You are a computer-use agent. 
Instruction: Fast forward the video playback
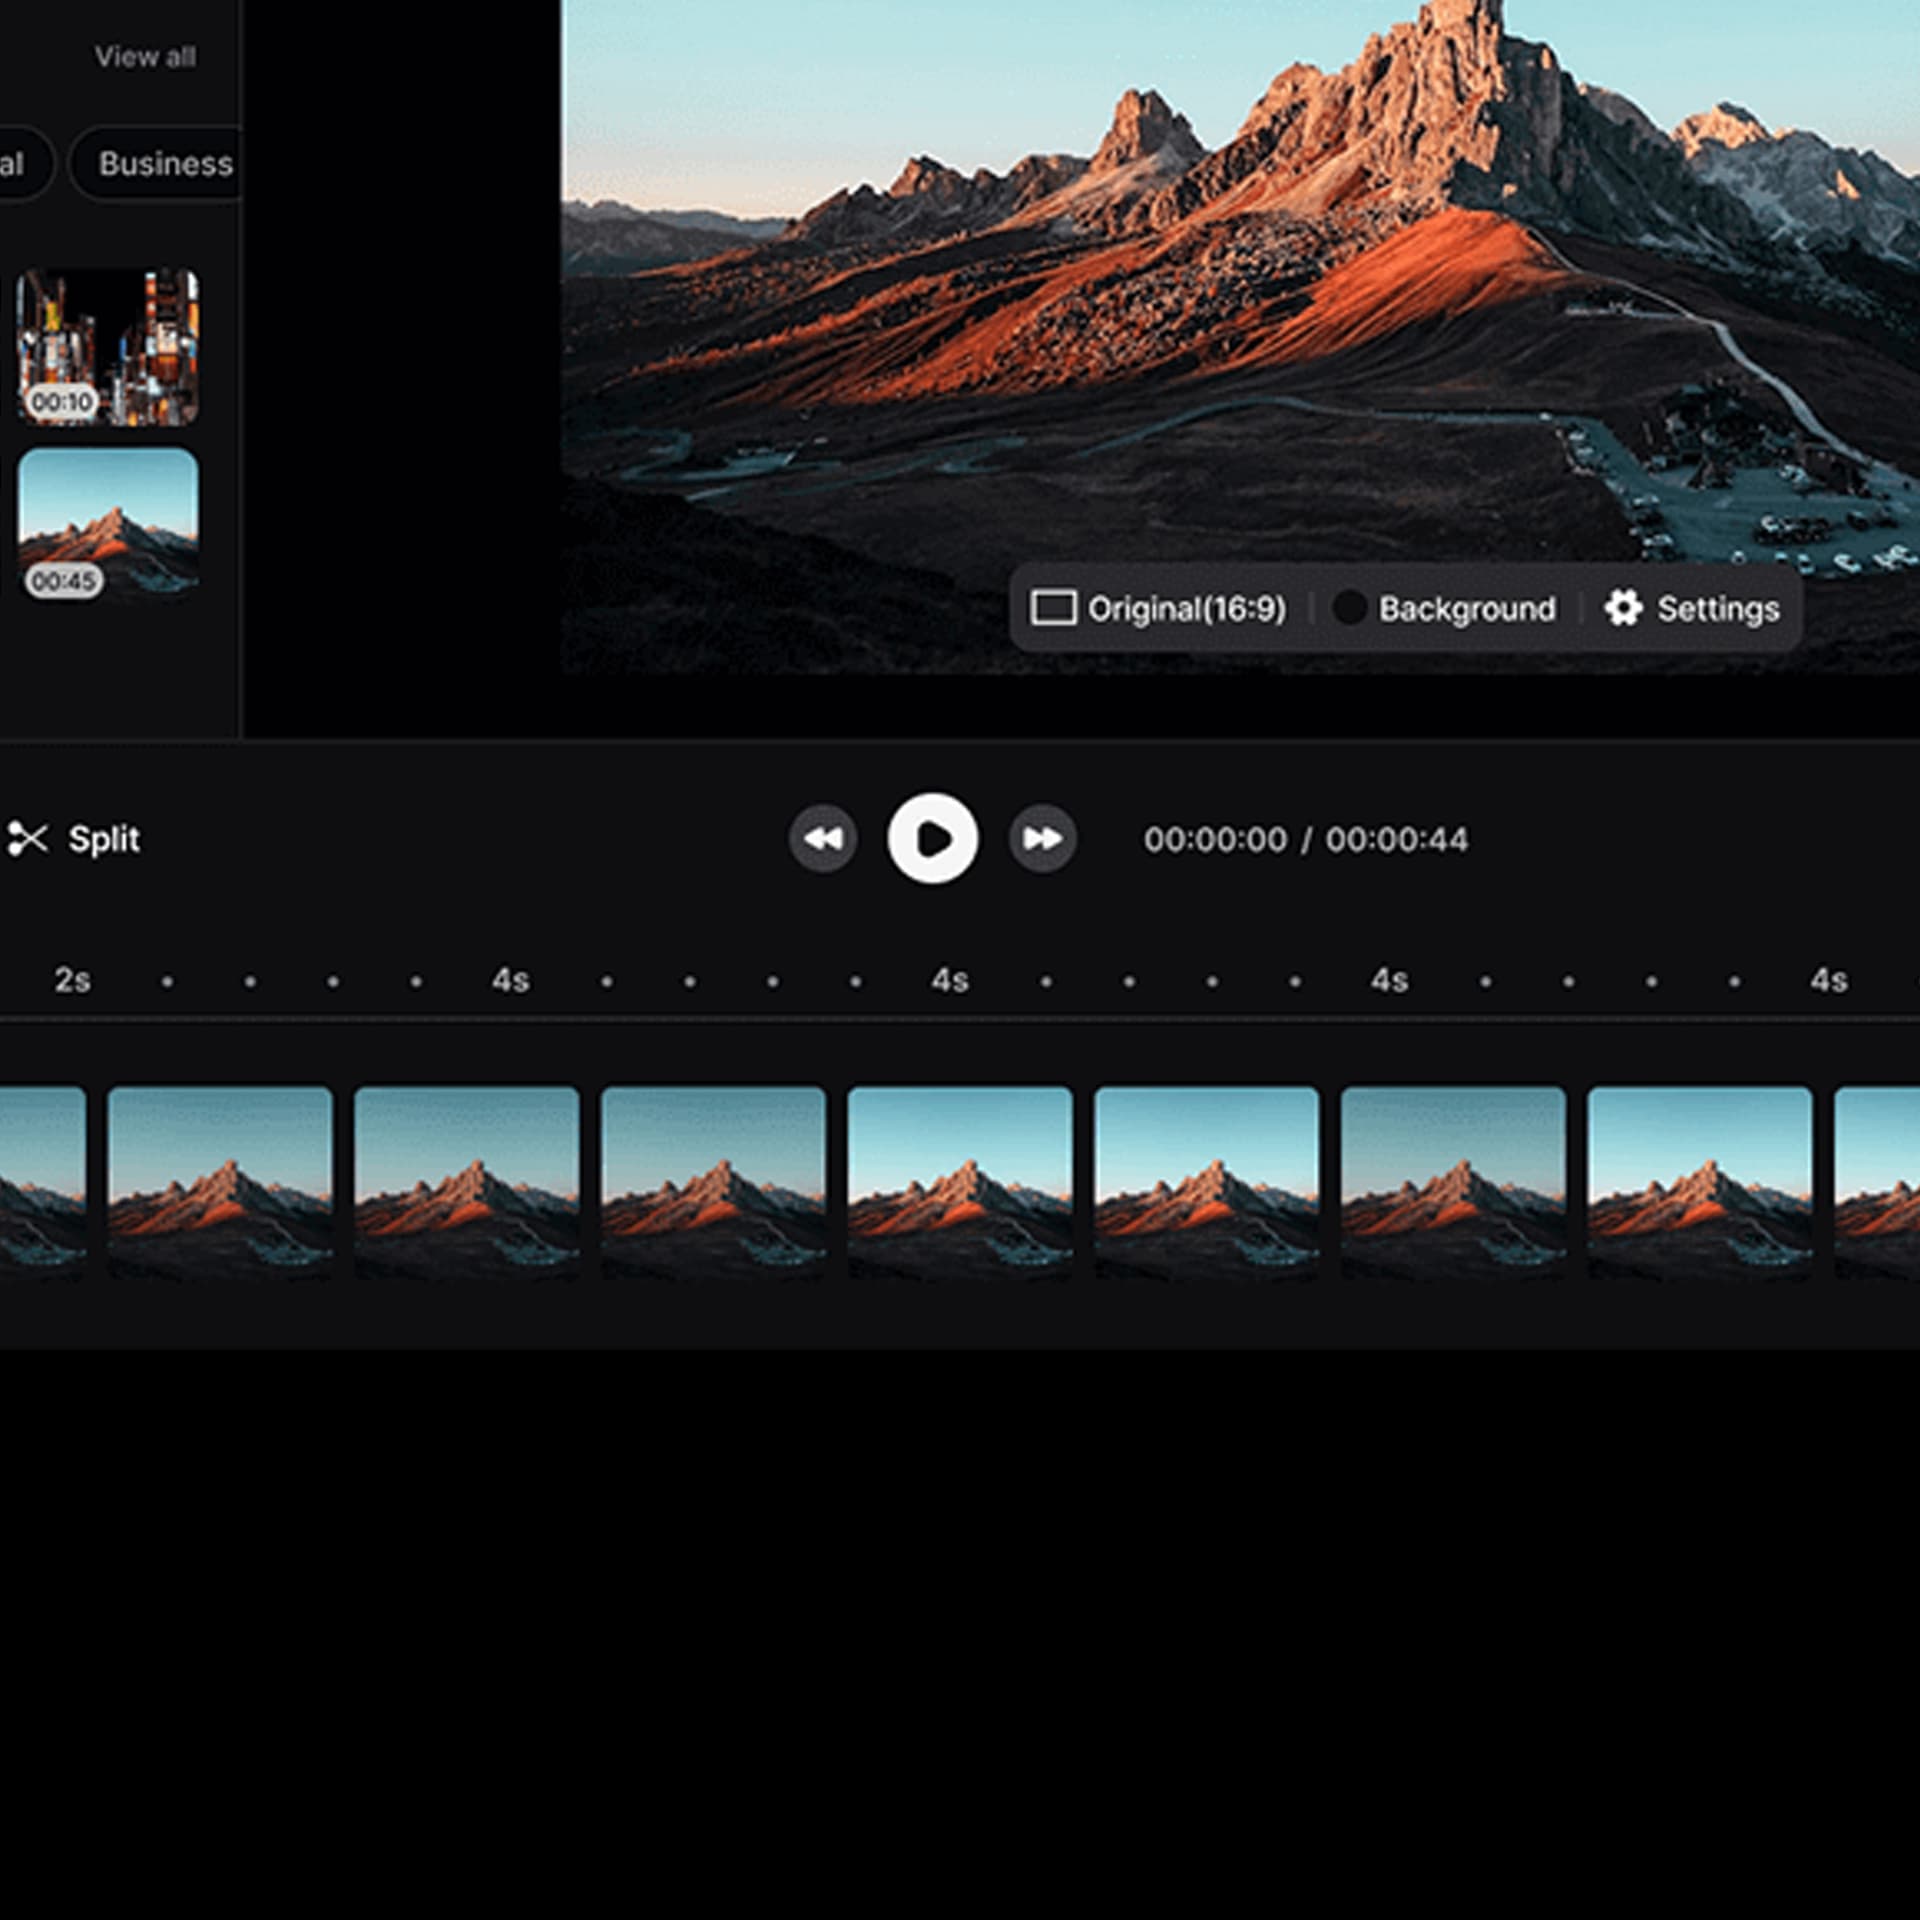[x=1043, y=838]
